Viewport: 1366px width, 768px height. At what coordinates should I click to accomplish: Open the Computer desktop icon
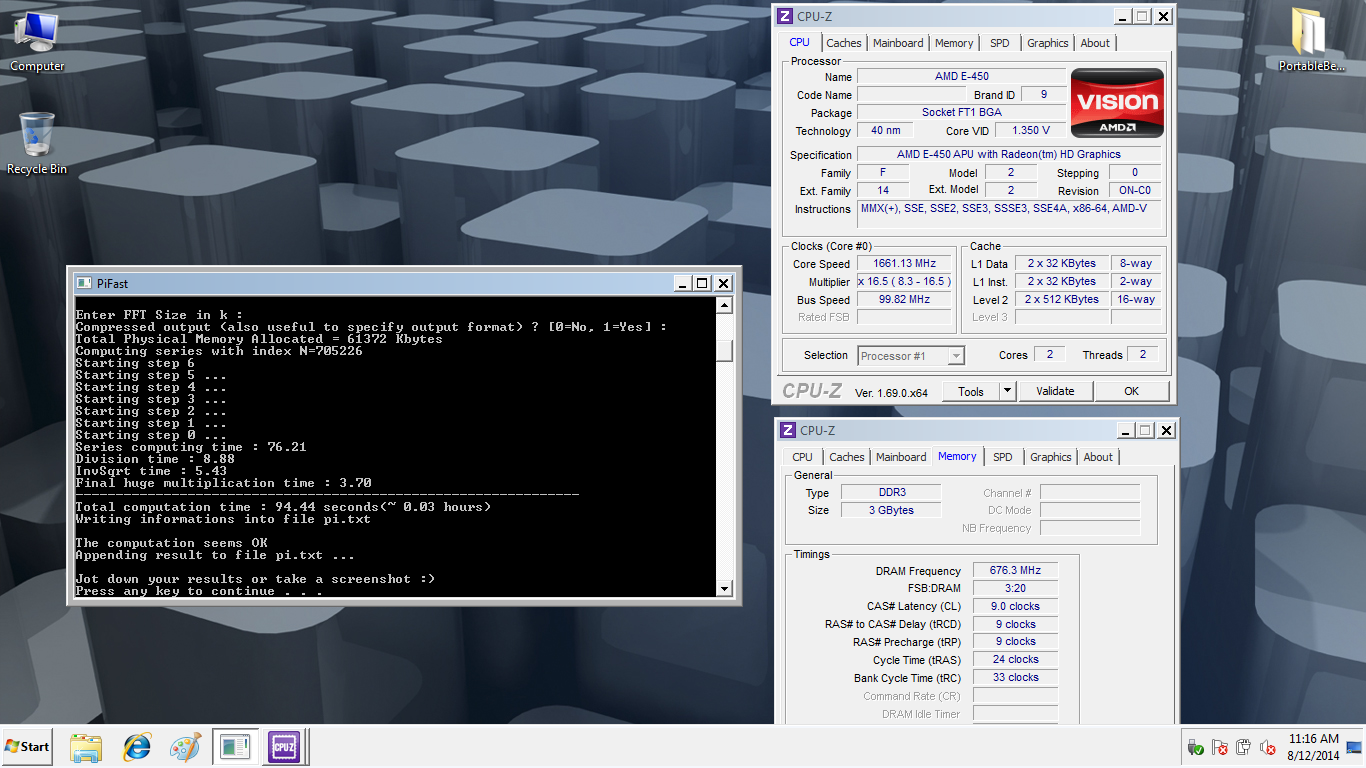pos(37,42)
